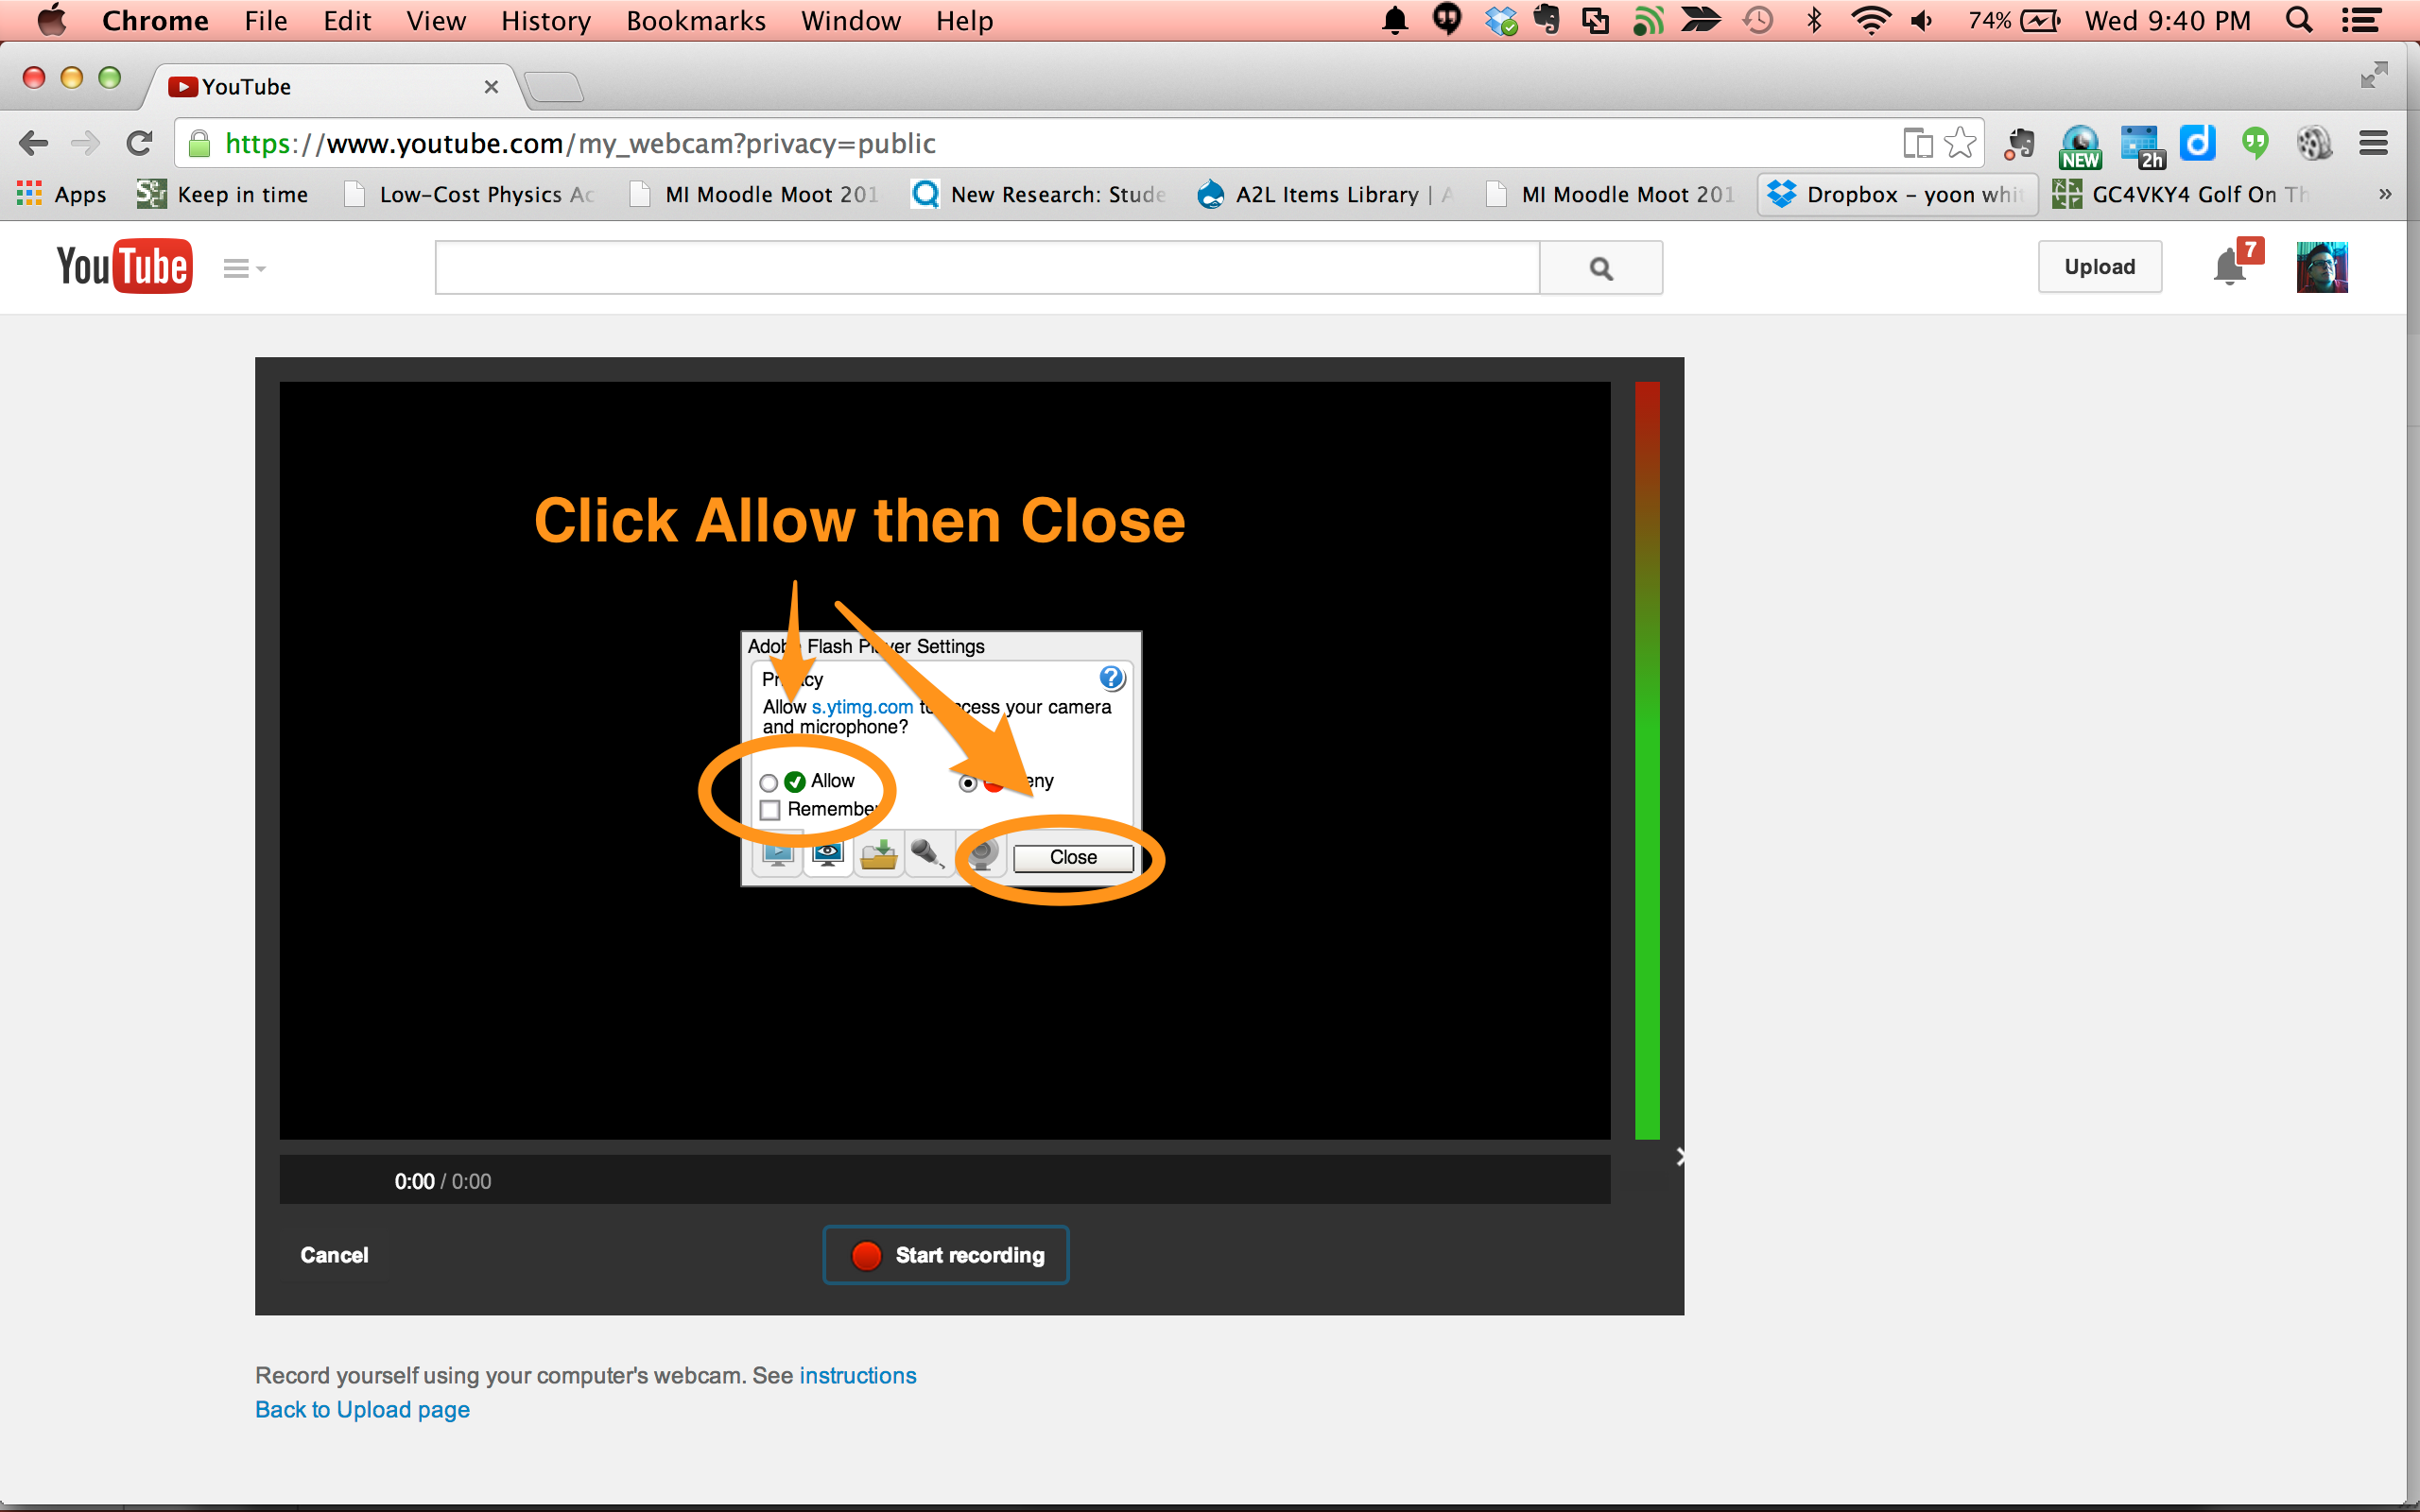This screenshot has height=1512, width=2420.
Task: Click the Evernote Web Clipper extension icon
Action: coord(2019,144)
